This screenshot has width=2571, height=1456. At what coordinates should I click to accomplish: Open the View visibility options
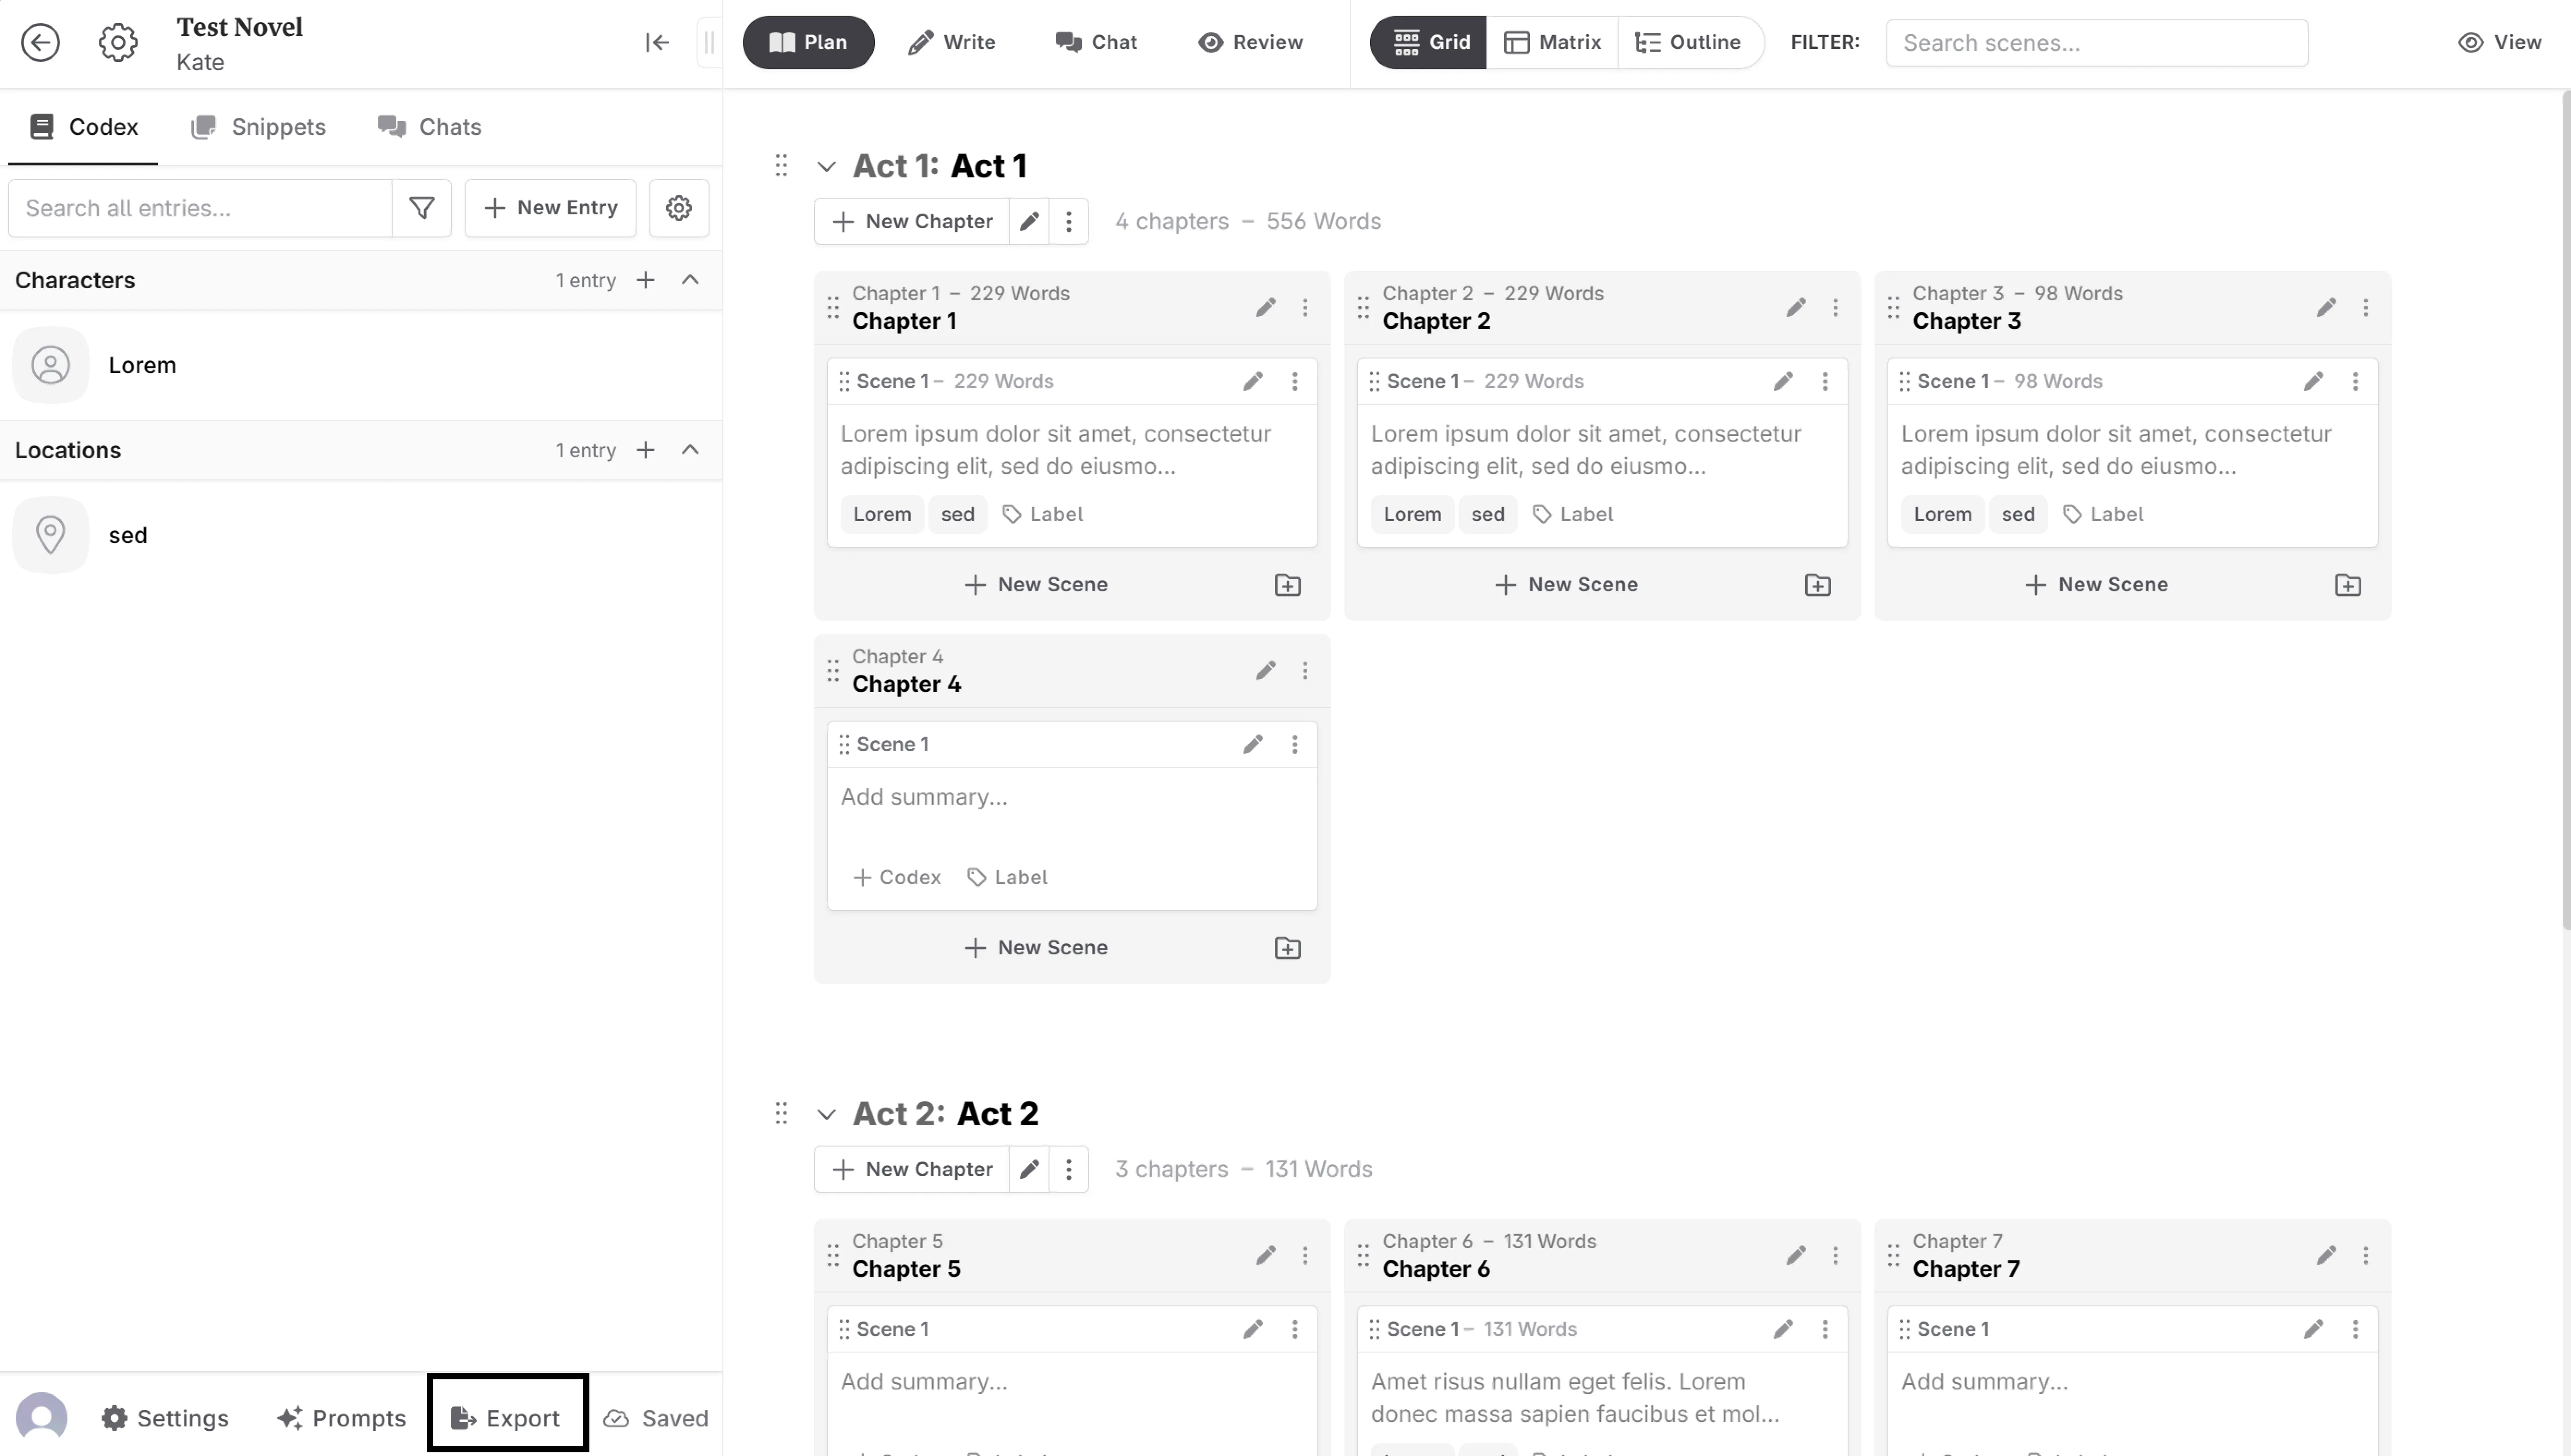point(2499,42)
